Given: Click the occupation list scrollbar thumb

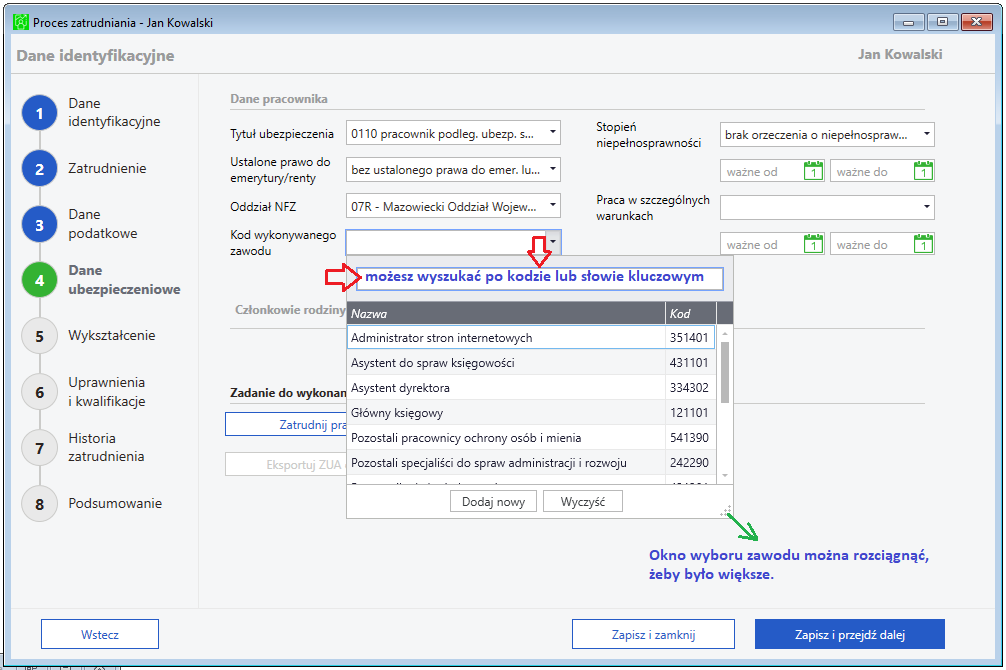Looking at the screenshot, I should [x=725, y=372].
